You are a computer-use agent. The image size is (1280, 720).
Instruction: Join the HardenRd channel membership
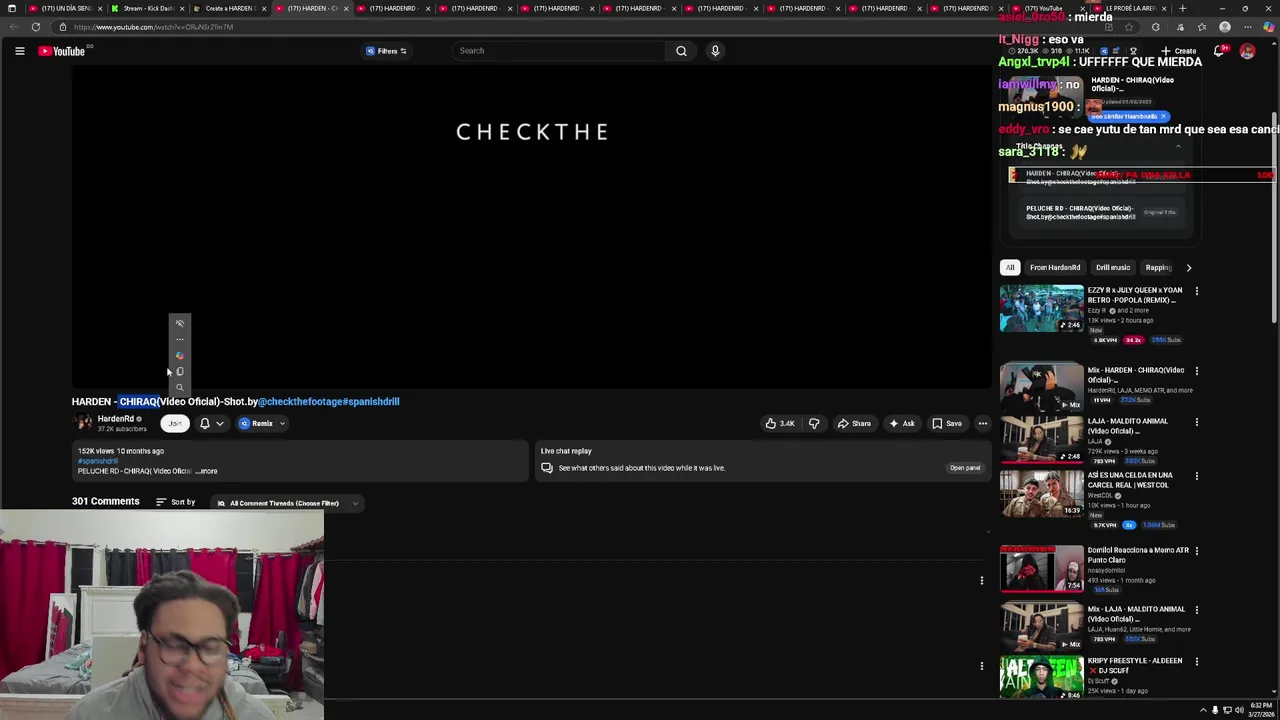175,423
